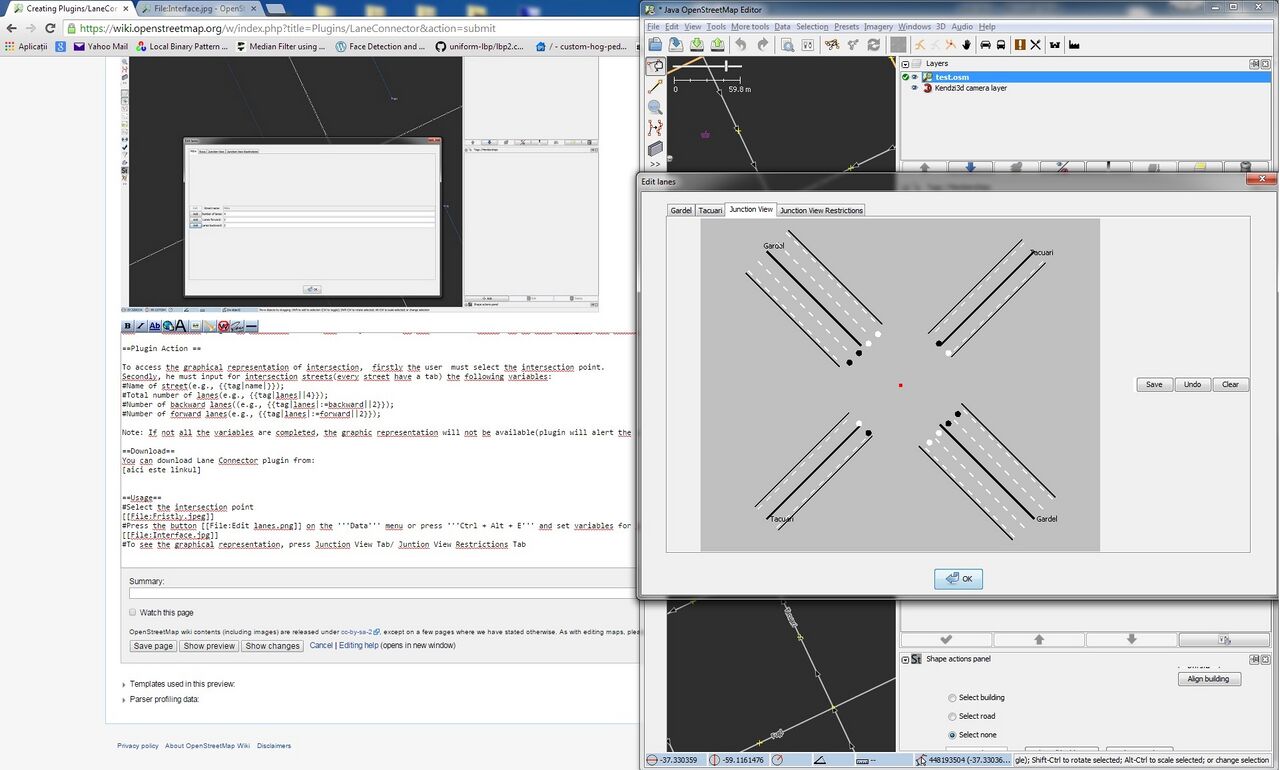1280x770 pixels.
Task: Click the 'Editing help' link
Action: (358, 646)
